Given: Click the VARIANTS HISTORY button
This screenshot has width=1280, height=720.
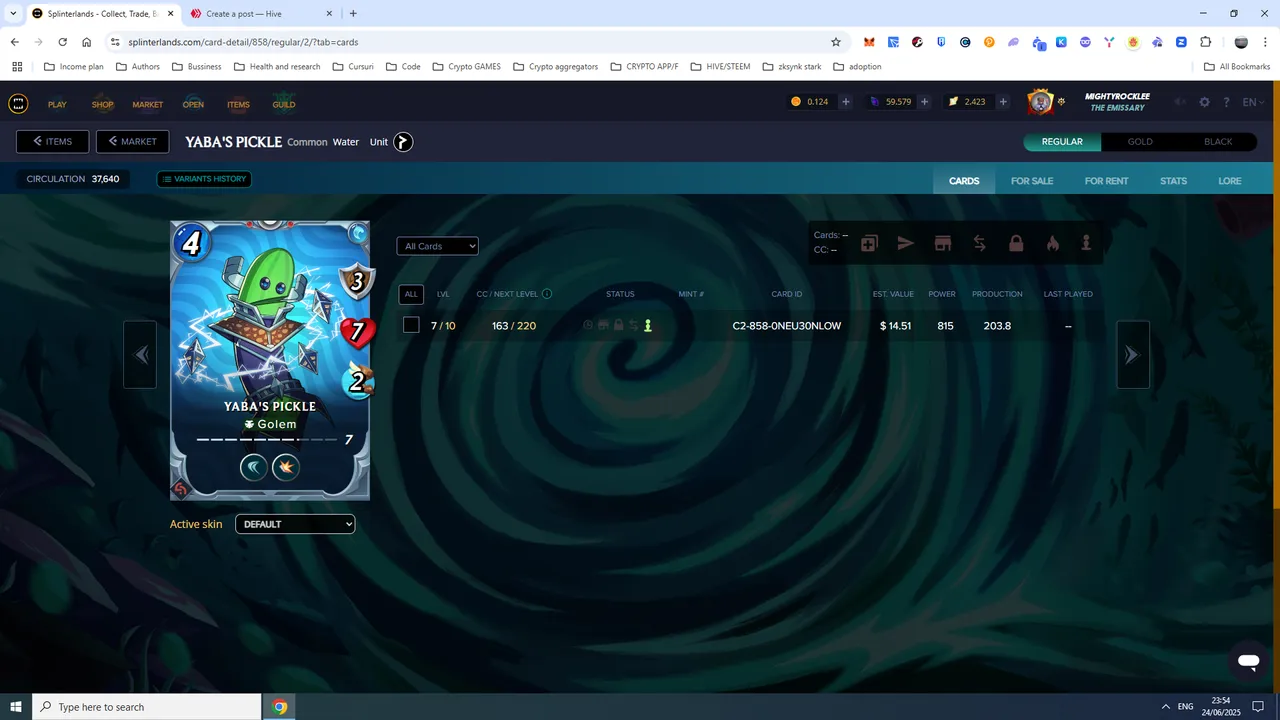Looking at the screenshot, I should [x=204, y=179].
